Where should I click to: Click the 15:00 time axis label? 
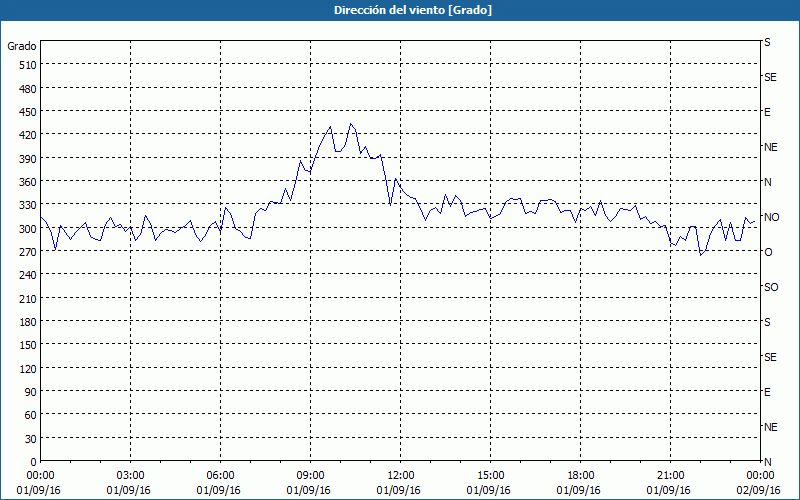click(490, 476)
